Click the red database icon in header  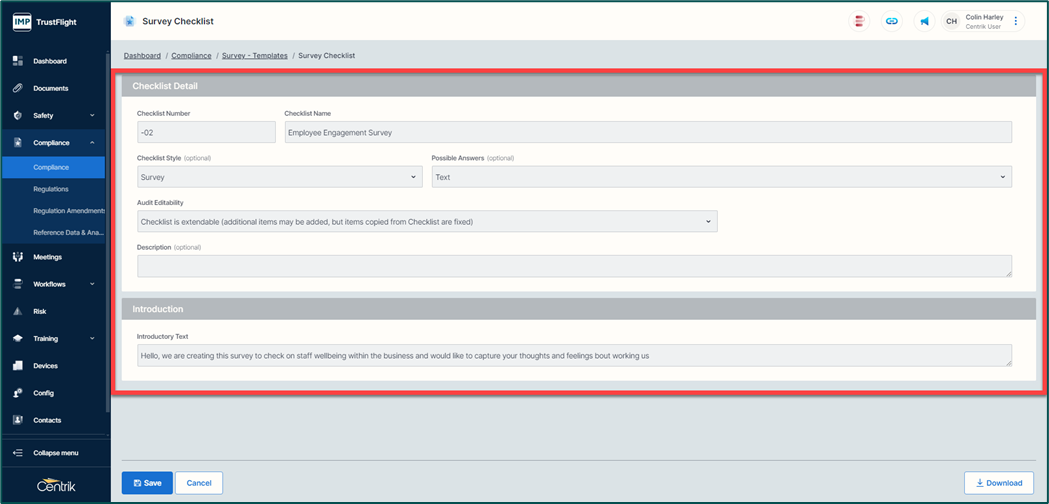click(x=859, y=21)
